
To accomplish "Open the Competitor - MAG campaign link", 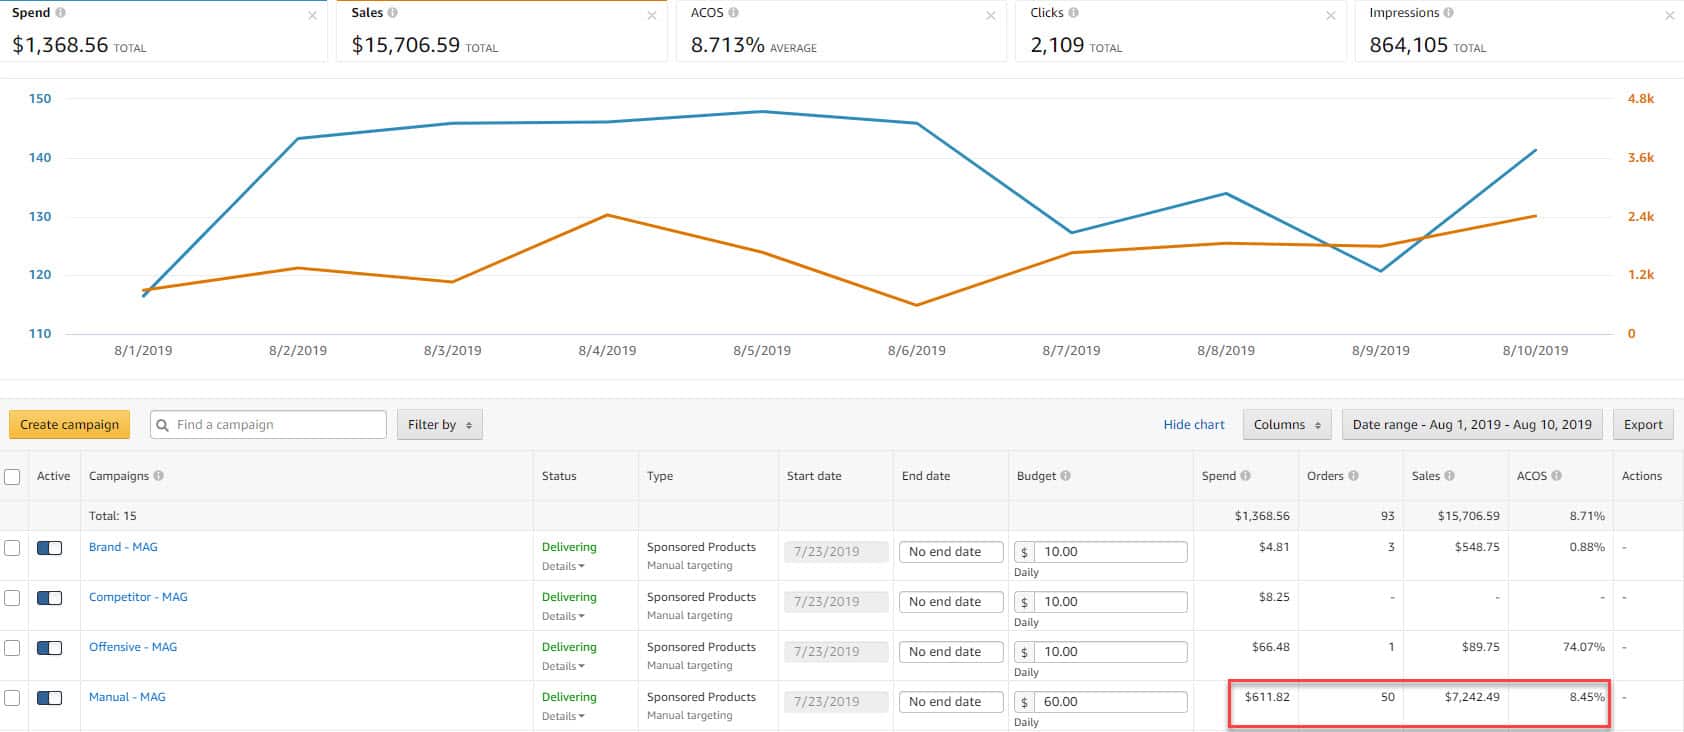I will tap(138, 597).
